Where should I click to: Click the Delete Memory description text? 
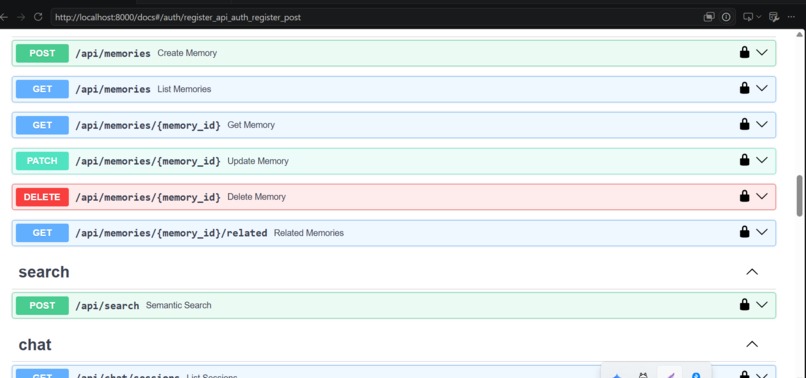tap(257, 197)
